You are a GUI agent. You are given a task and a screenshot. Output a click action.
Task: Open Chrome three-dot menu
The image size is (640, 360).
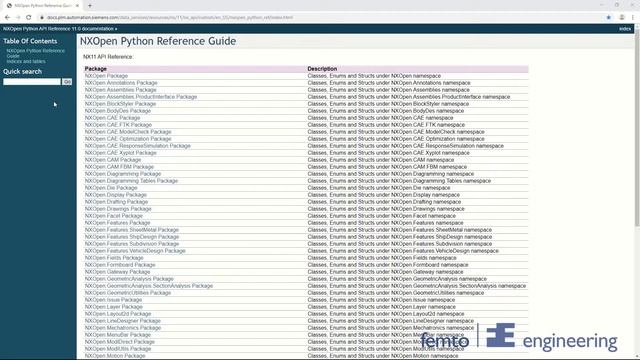click(633, 18)
